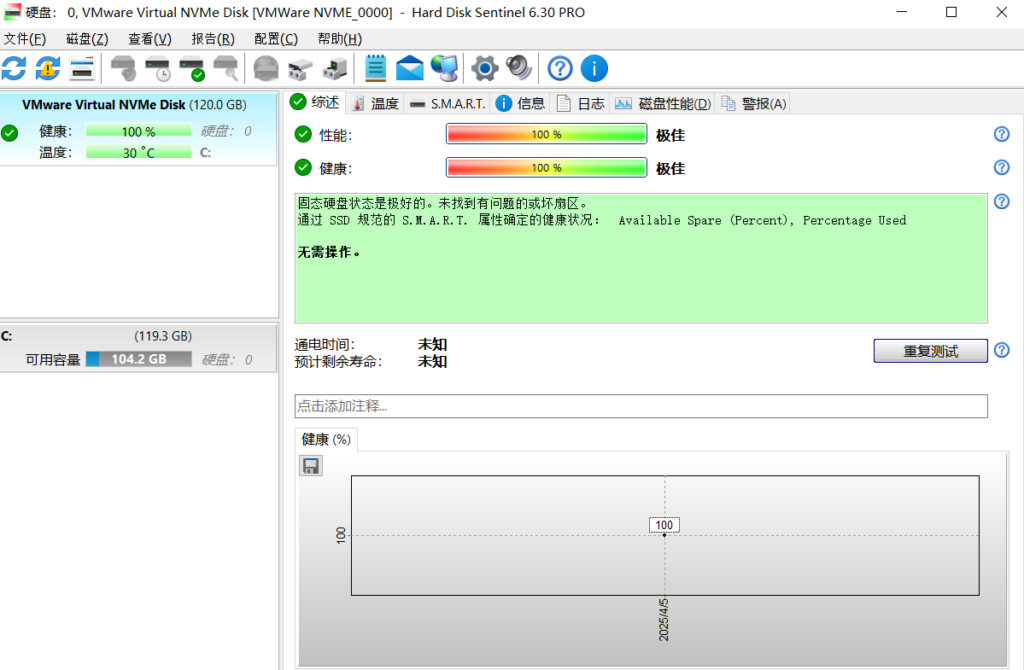Click the 无需操作。 text
This screenshot has height=670, width=1024.
click(x=328, y=252)
